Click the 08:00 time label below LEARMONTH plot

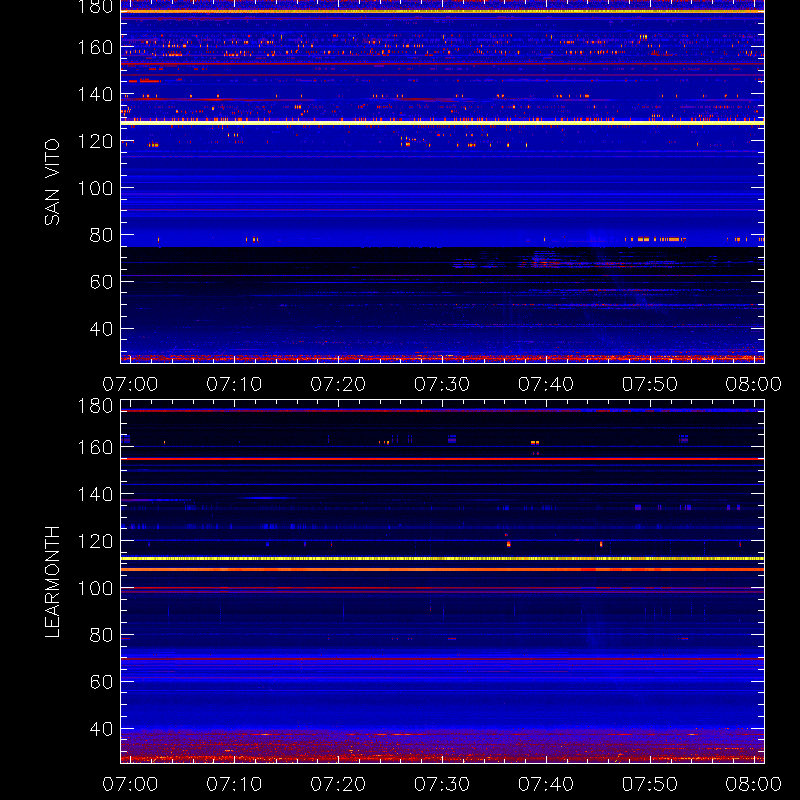coord(754,784)
